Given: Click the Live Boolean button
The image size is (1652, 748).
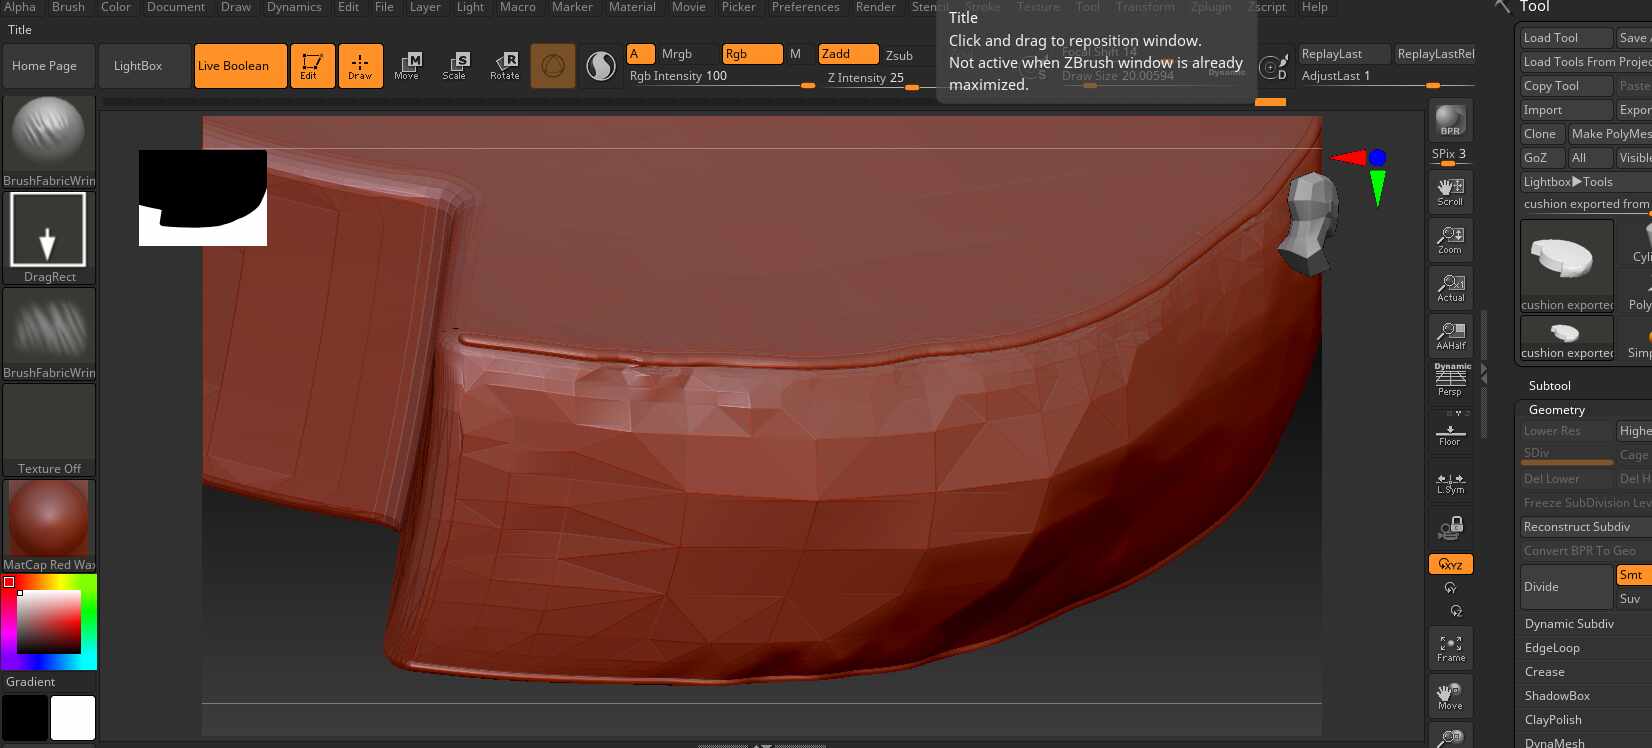Looking at the screenshot, I should point(240,66).
